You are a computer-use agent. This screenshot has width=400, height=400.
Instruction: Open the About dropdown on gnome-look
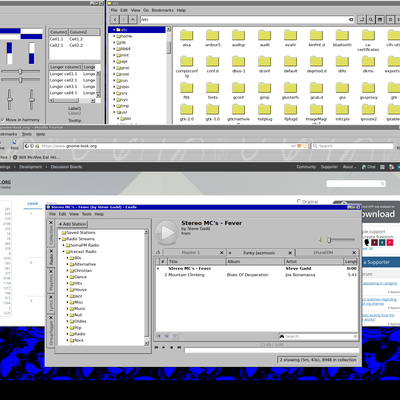coord(349,167)
